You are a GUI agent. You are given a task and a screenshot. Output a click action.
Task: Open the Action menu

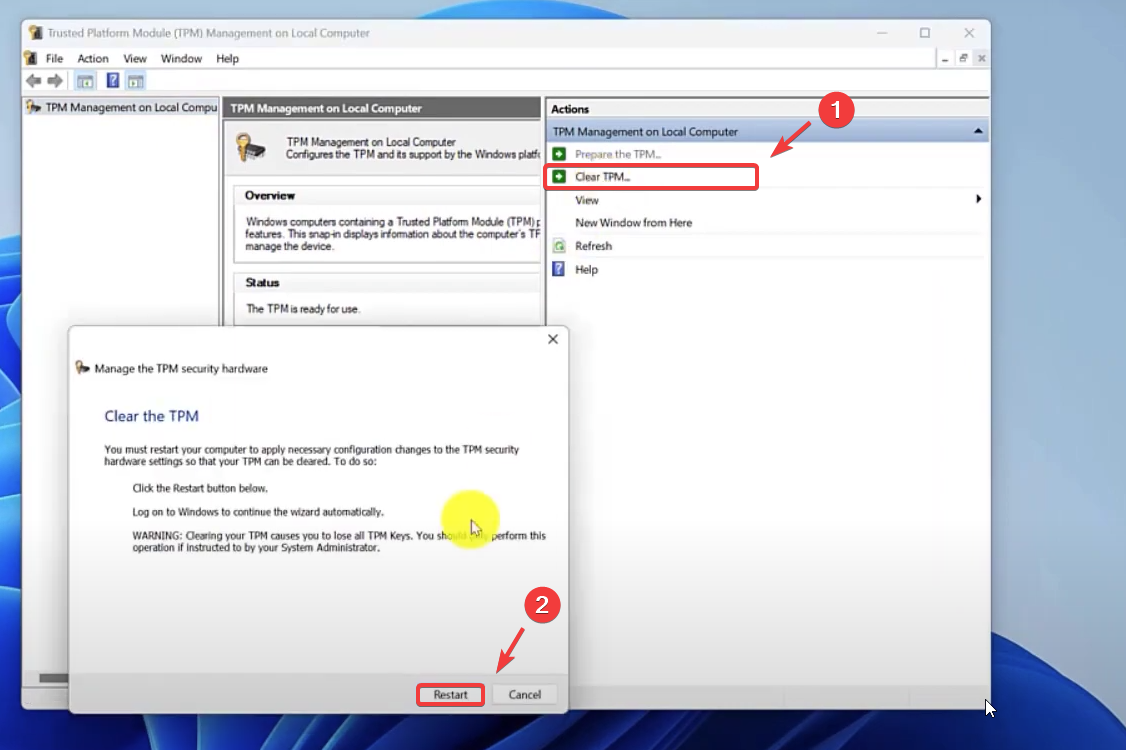(93, 58)
